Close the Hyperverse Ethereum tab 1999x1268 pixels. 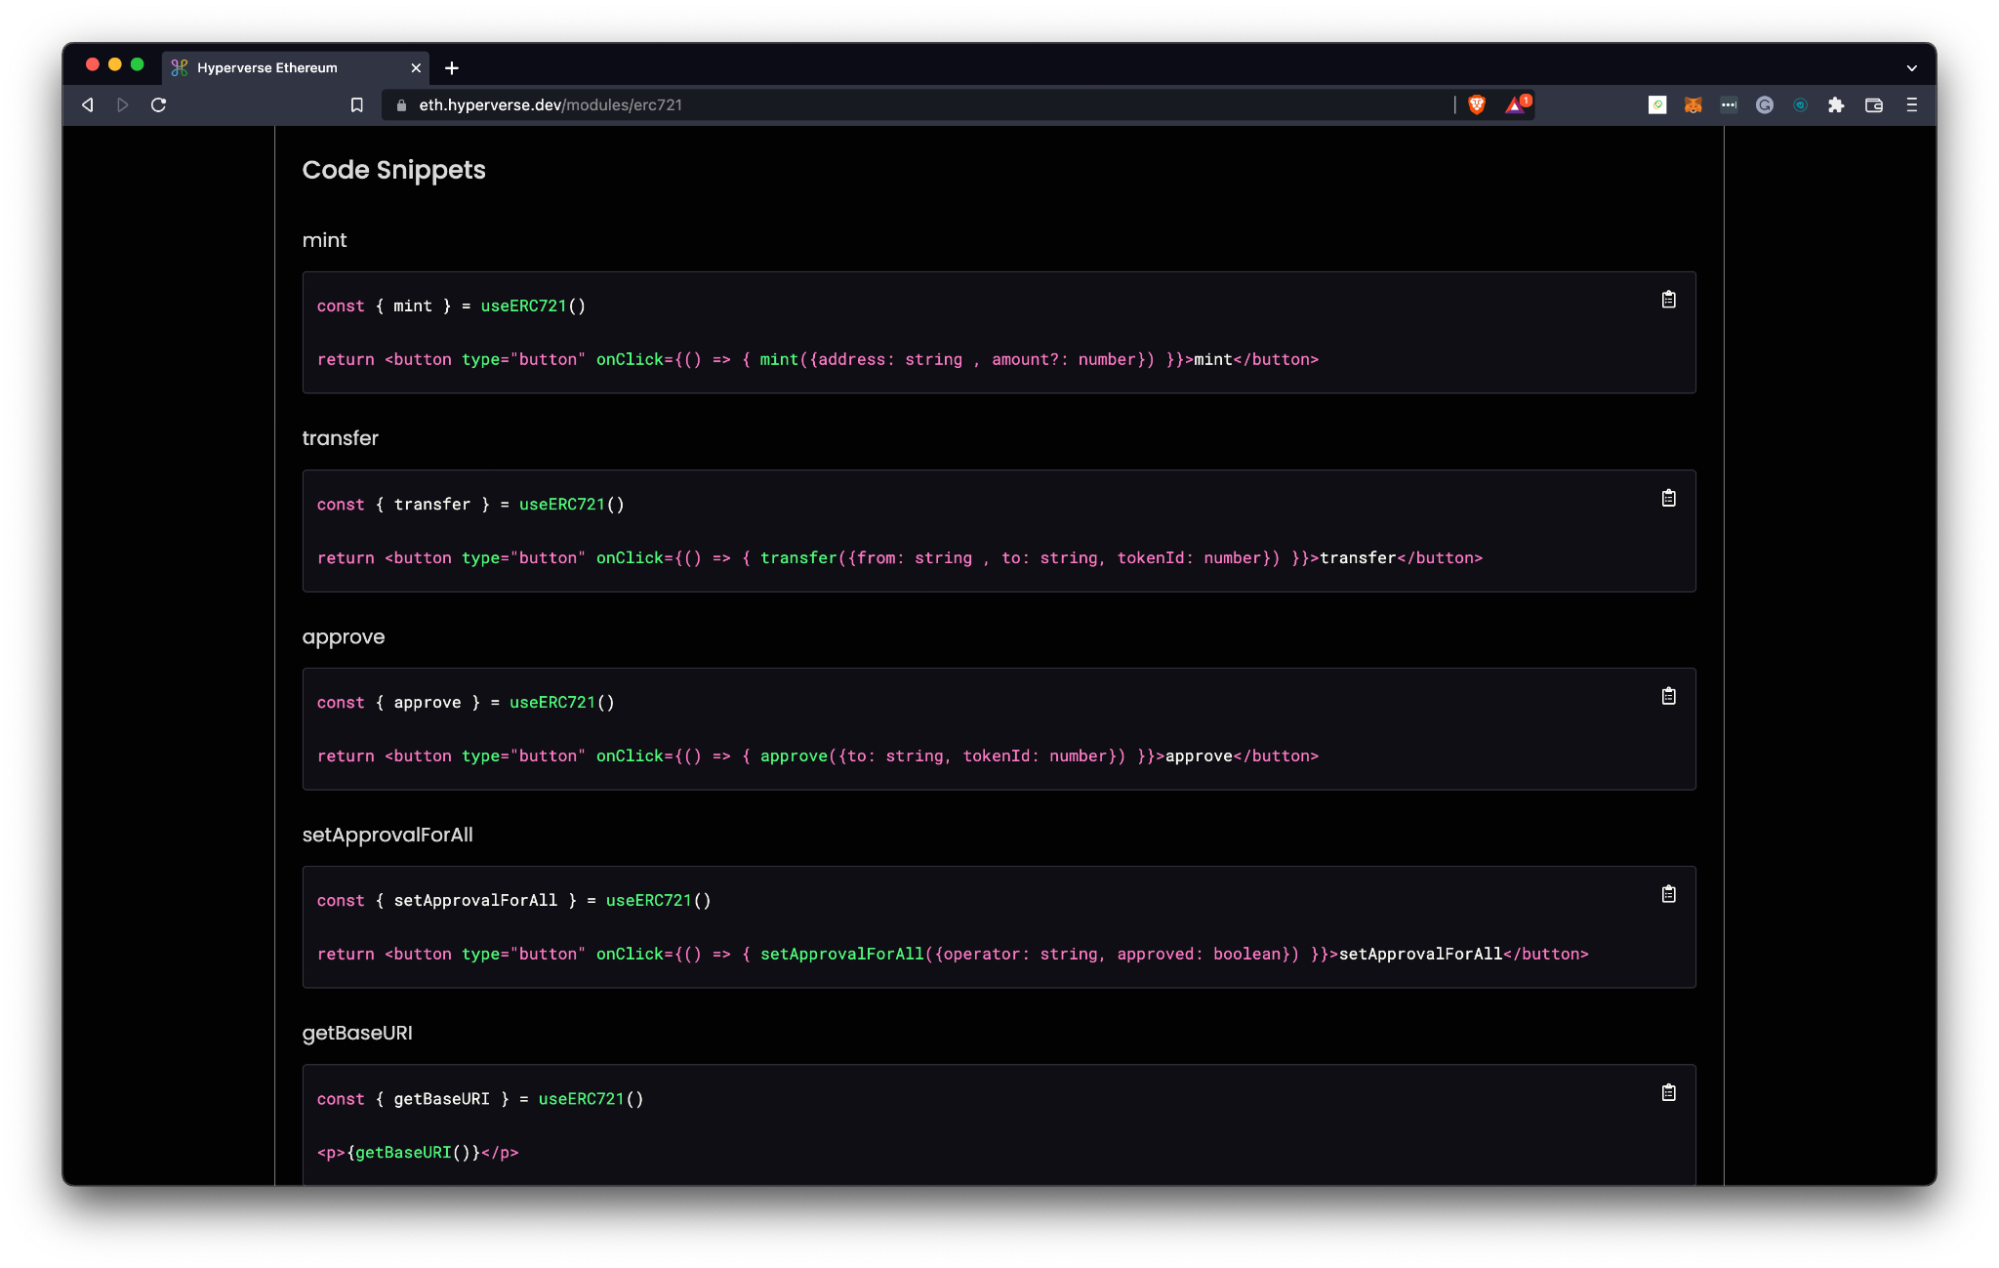(x=416, y=68)
